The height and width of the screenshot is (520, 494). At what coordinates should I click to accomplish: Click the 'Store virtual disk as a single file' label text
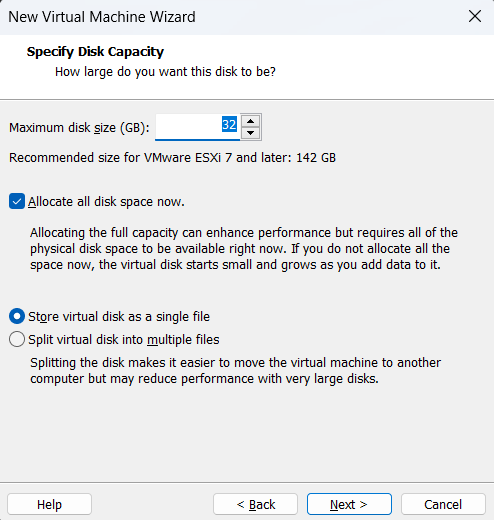[x=119, y=317]
